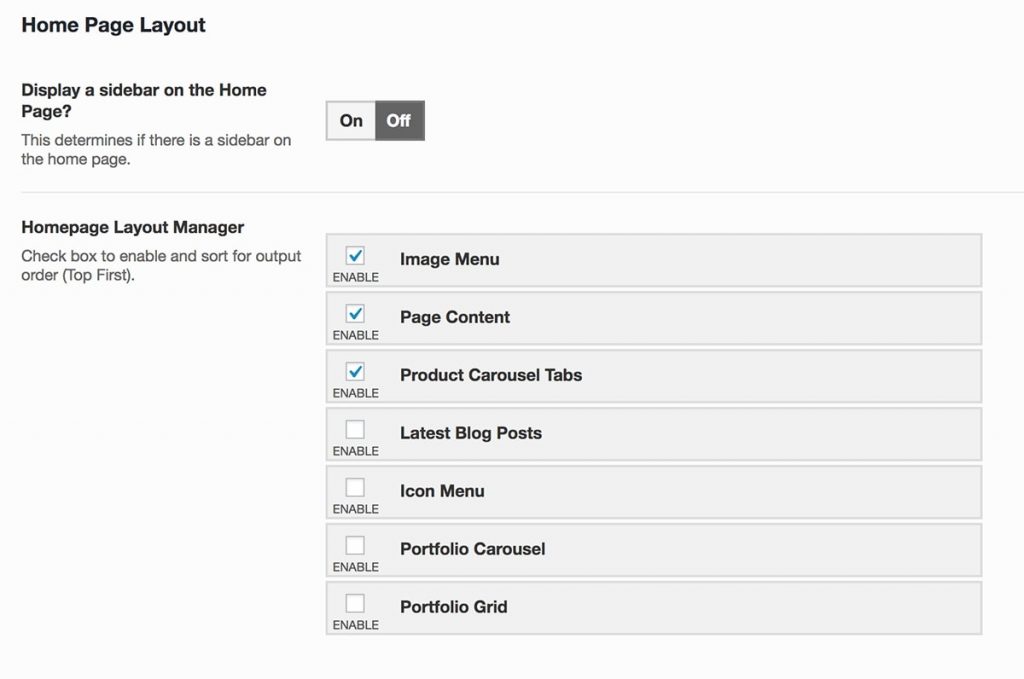Enable the Icon Menu checkbox
This screenshot has height=679, width=1024.
[x=355, y=487]
